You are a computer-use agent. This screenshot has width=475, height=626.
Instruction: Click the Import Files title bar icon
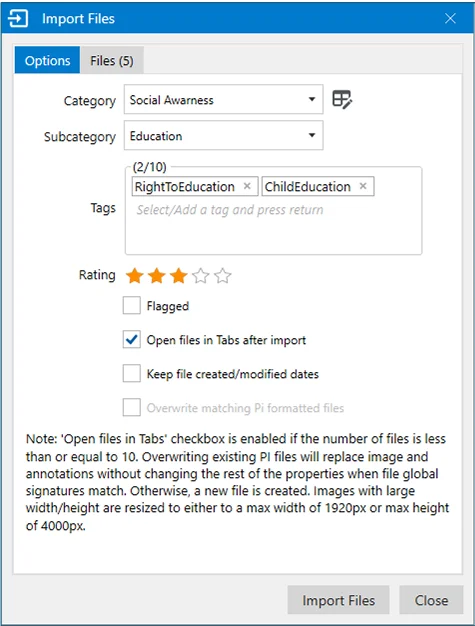coord(18,18)
